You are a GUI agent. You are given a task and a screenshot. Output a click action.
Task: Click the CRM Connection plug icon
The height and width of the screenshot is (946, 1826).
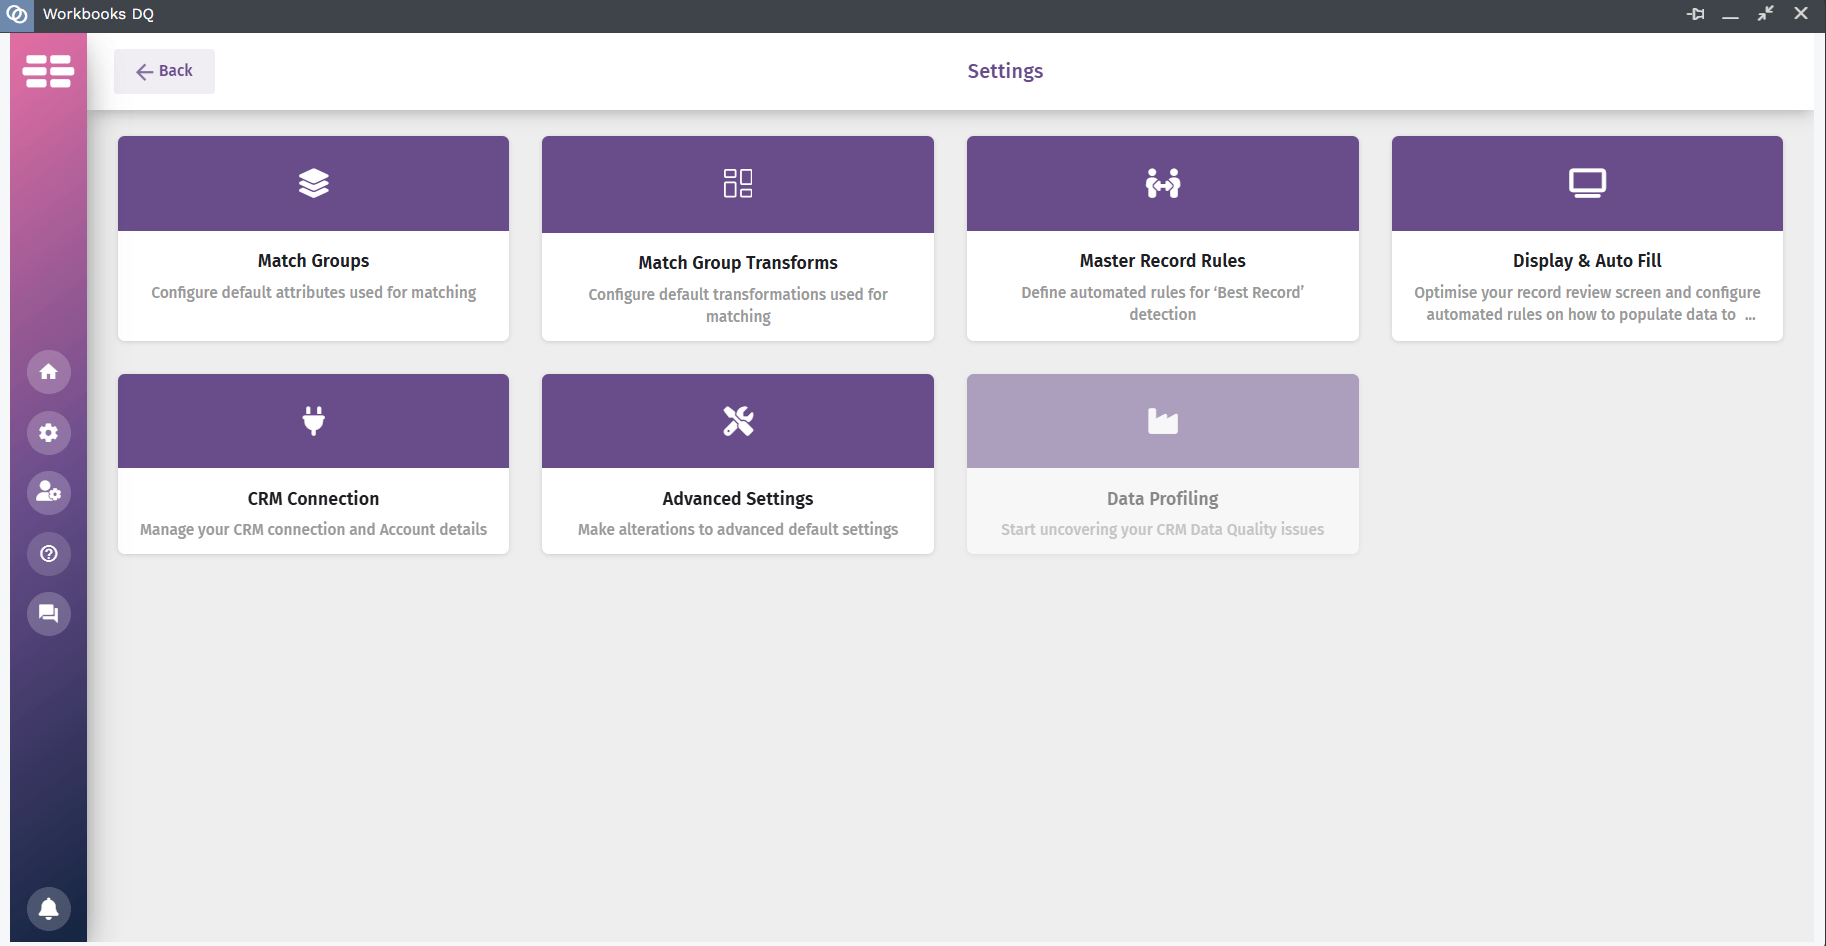(313, 421)
